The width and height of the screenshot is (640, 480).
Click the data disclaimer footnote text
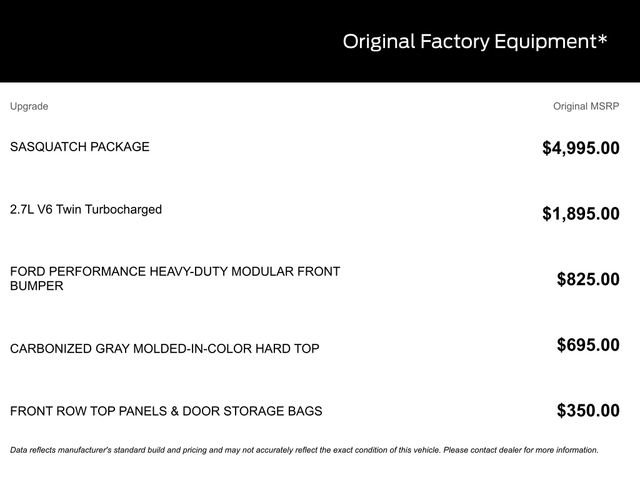coord(304,450)
